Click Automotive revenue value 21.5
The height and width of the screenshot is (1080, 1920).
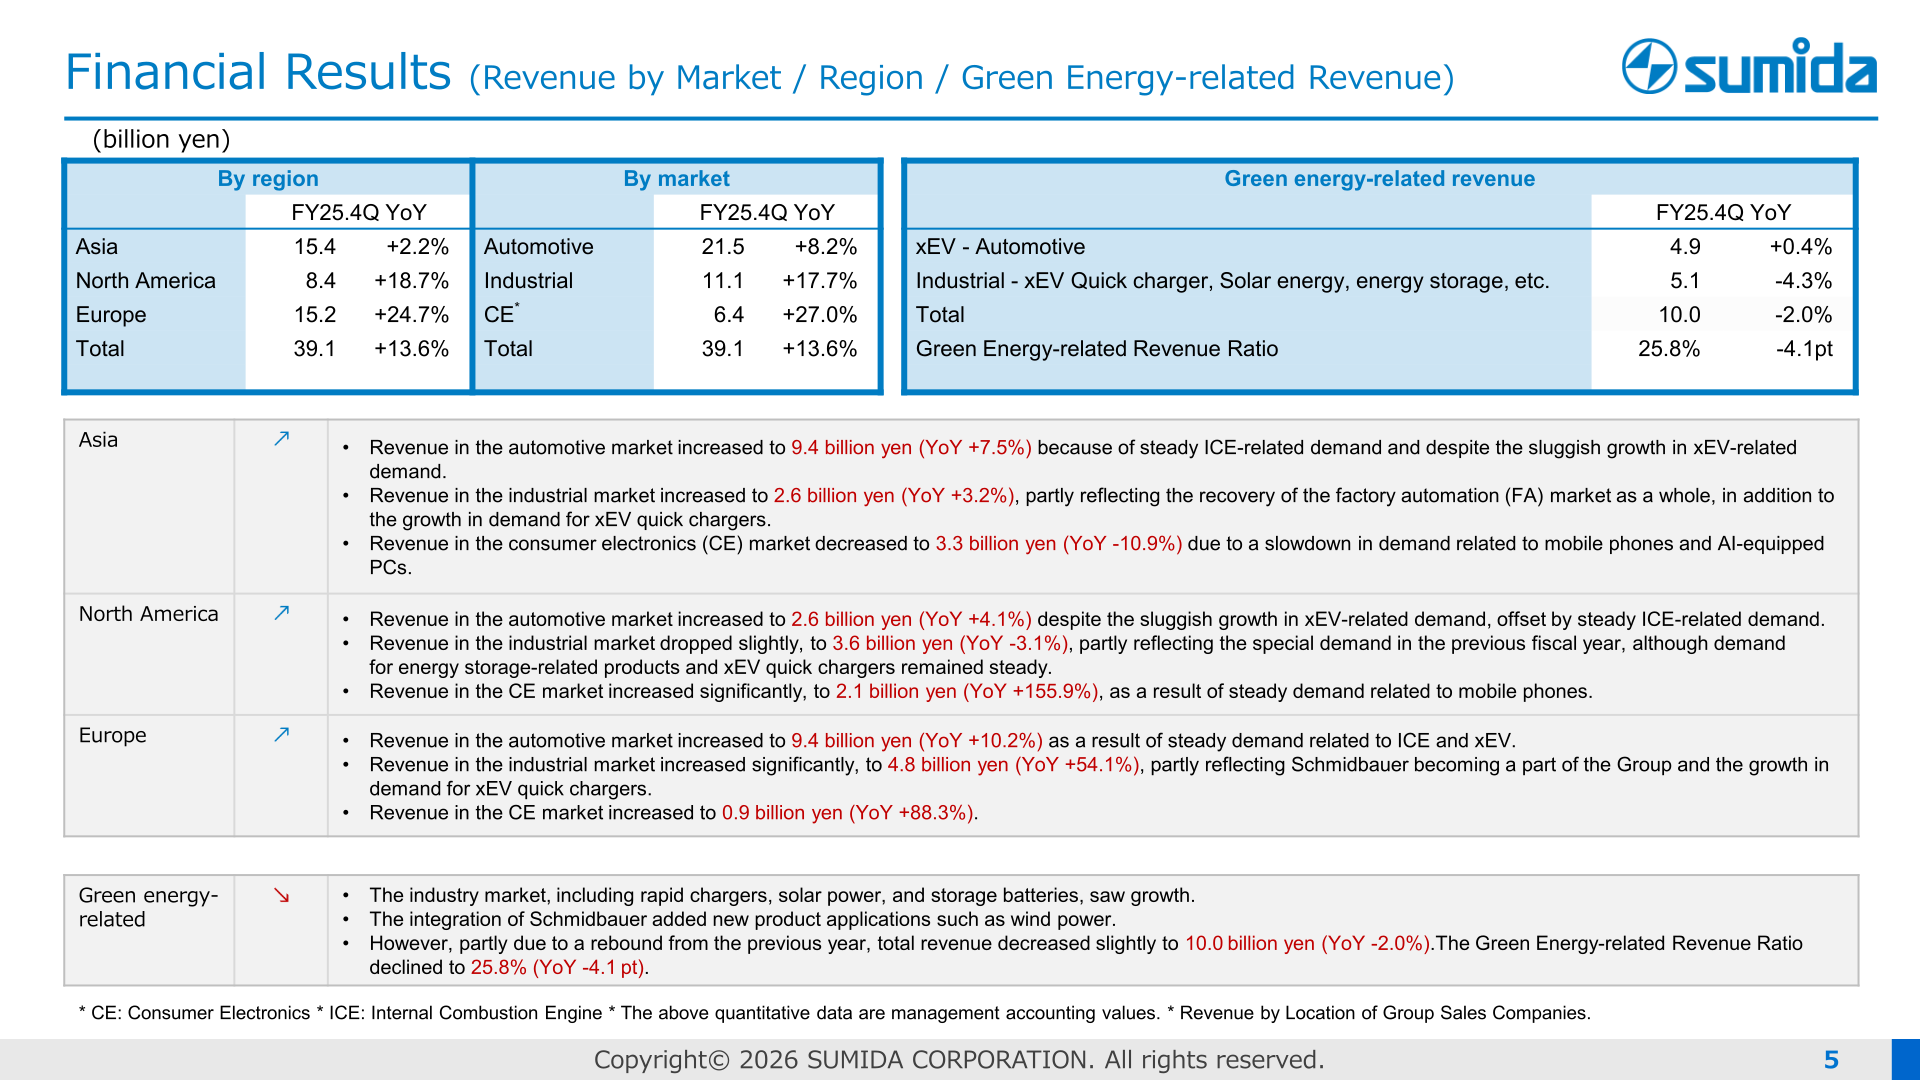723,247
